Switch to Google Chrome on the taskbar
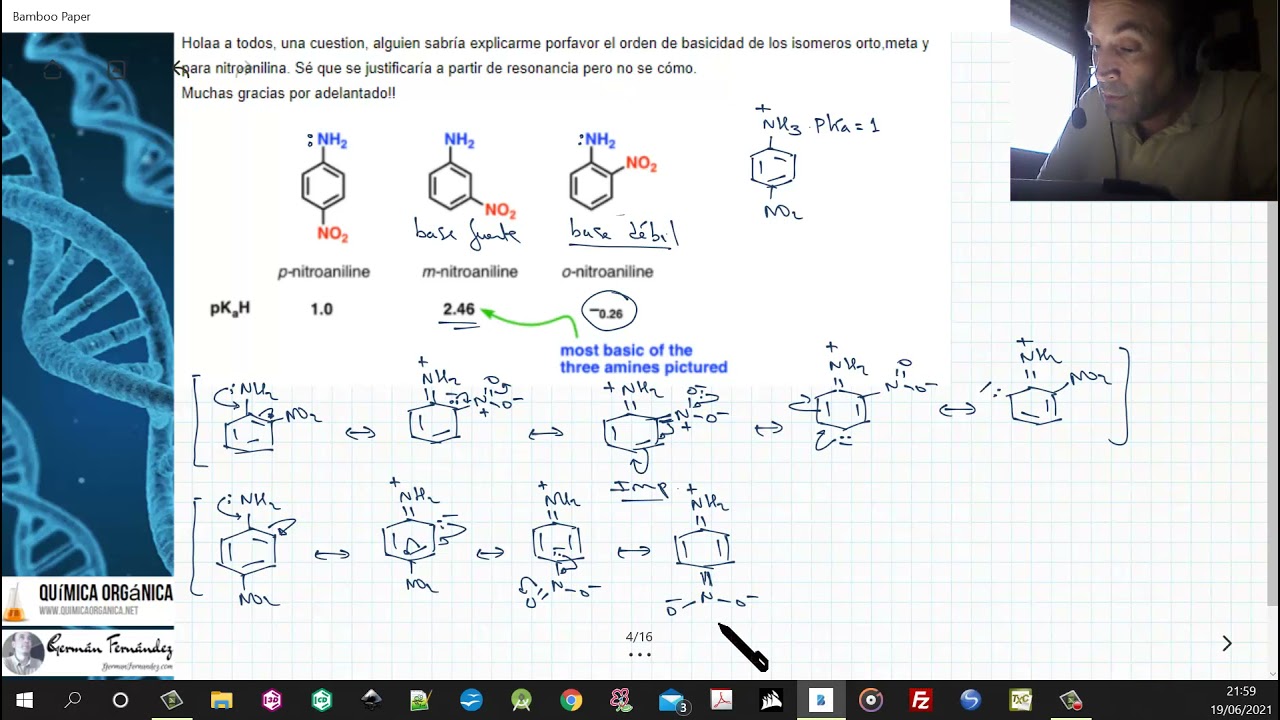The image size is (1280, 720). click(571, 700)
